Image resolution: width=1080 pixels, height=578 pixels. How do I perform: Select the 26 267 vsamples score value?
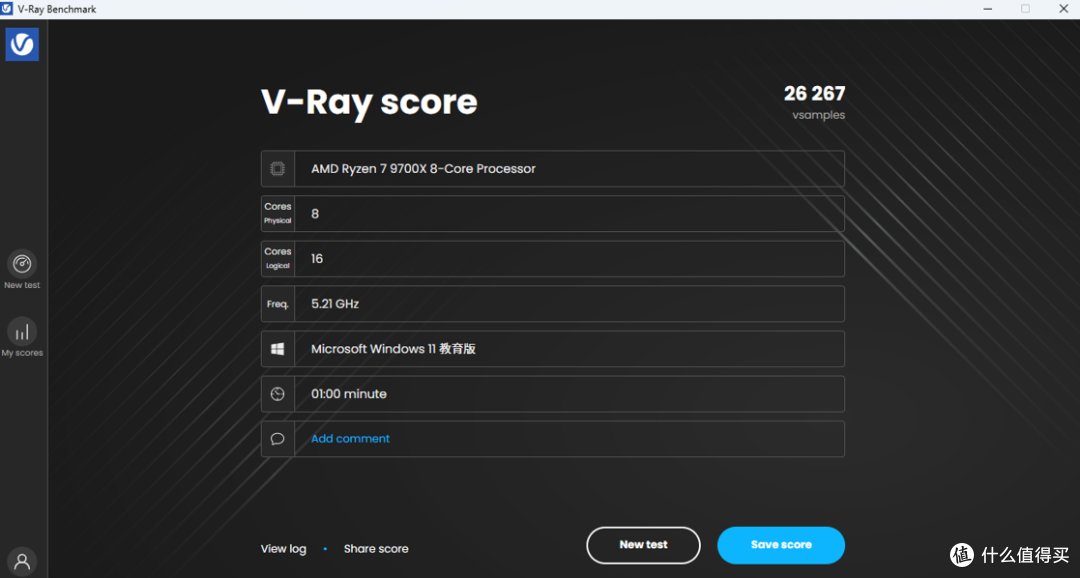coord(814,94)
